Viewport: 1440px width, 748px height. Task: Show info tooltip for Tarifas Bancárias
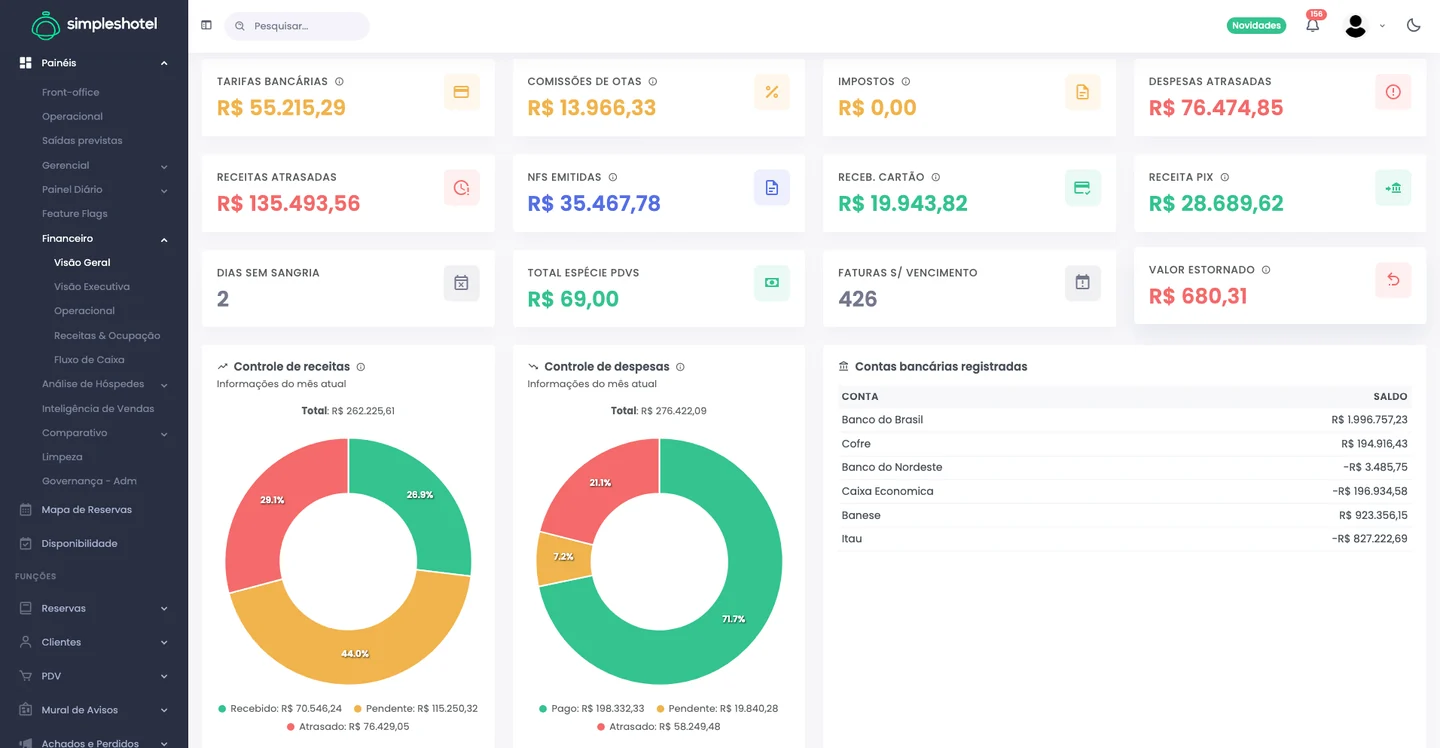coord(339,81)
